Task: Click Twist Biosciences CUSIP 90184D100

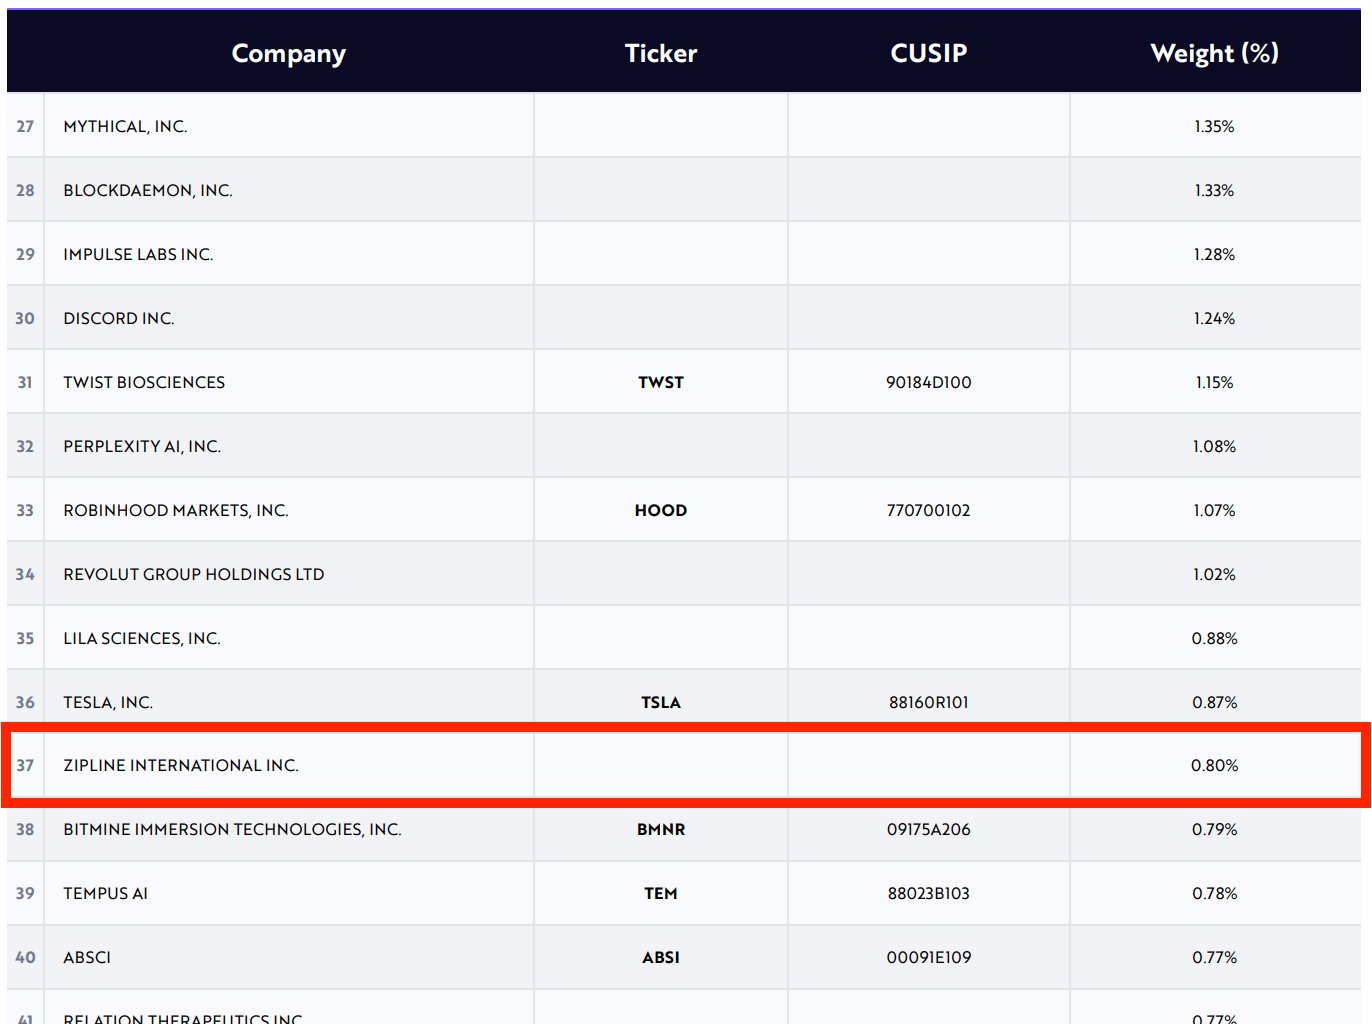Action: [928, 382]
